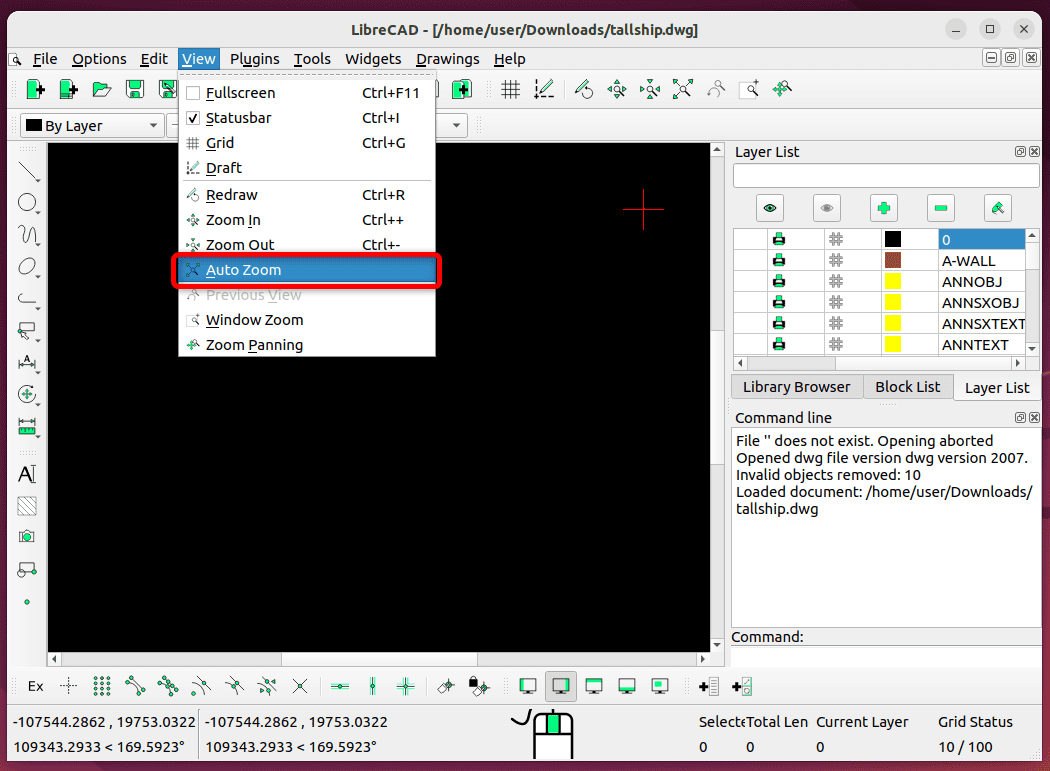Image resolution: width=1050 pixels, height=771 pixels.
Task: Choose Zoom Panning from View menu
Action: point(307,345)
